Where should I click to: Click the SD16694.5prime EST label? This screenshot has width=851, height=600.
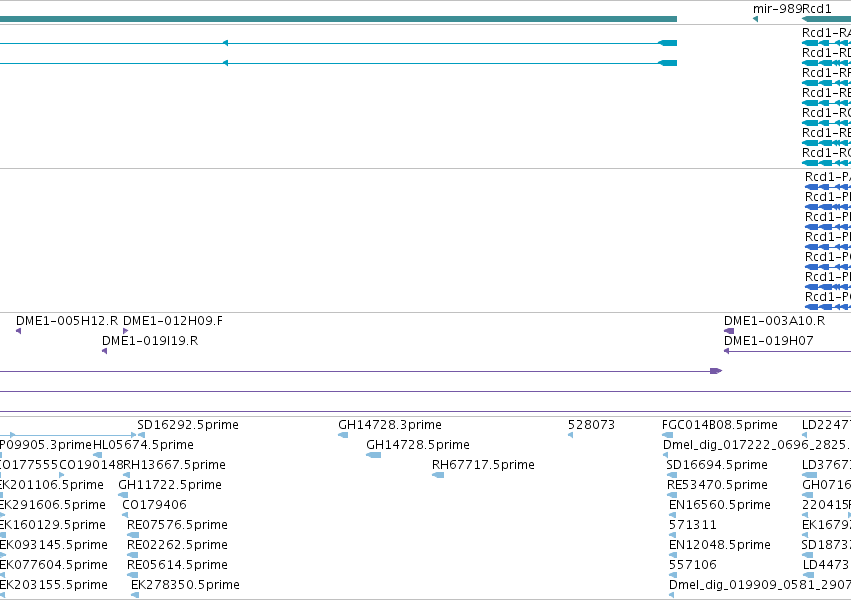click(x=717, y=465)
